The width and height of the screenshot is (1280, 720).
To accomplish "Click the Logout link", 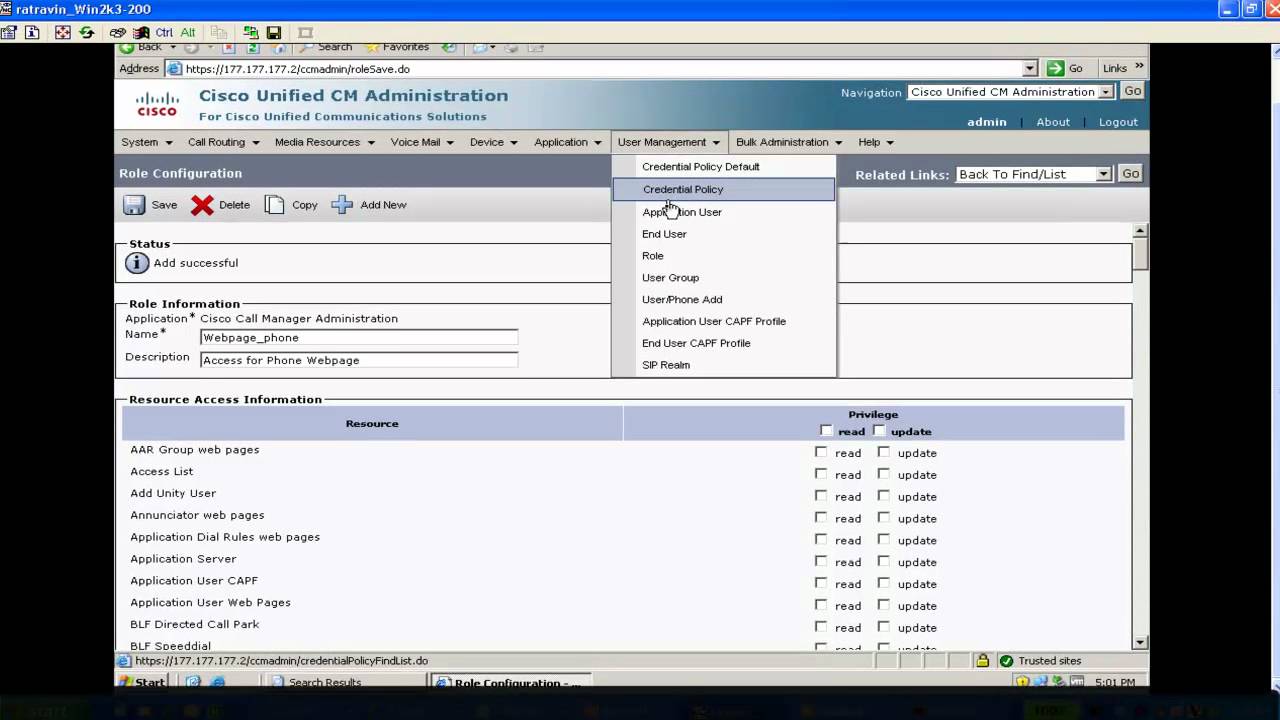I will pyautogui.click(x=1118, y=122).
